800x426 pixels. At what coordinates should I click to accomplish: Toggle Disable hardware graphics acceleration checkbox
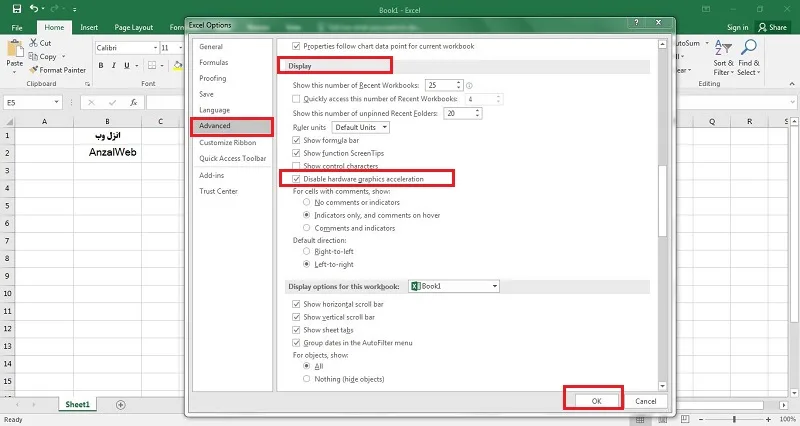coord(296,179)
